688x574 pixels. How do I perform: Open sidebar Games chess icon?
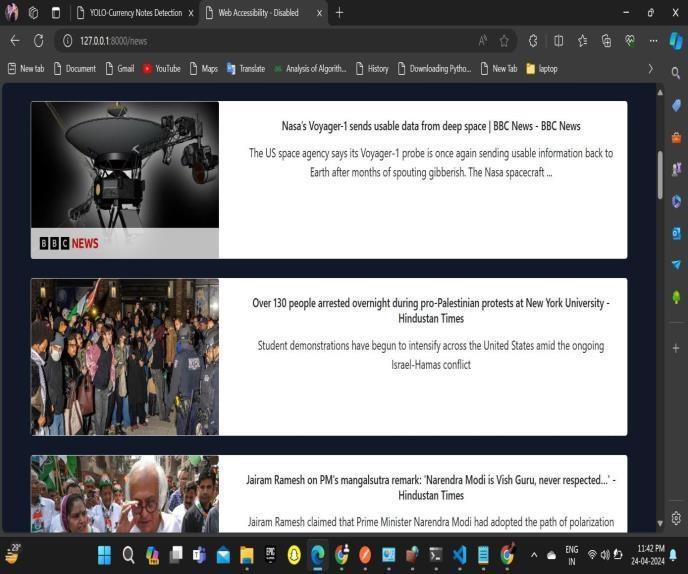pos(676,169)
